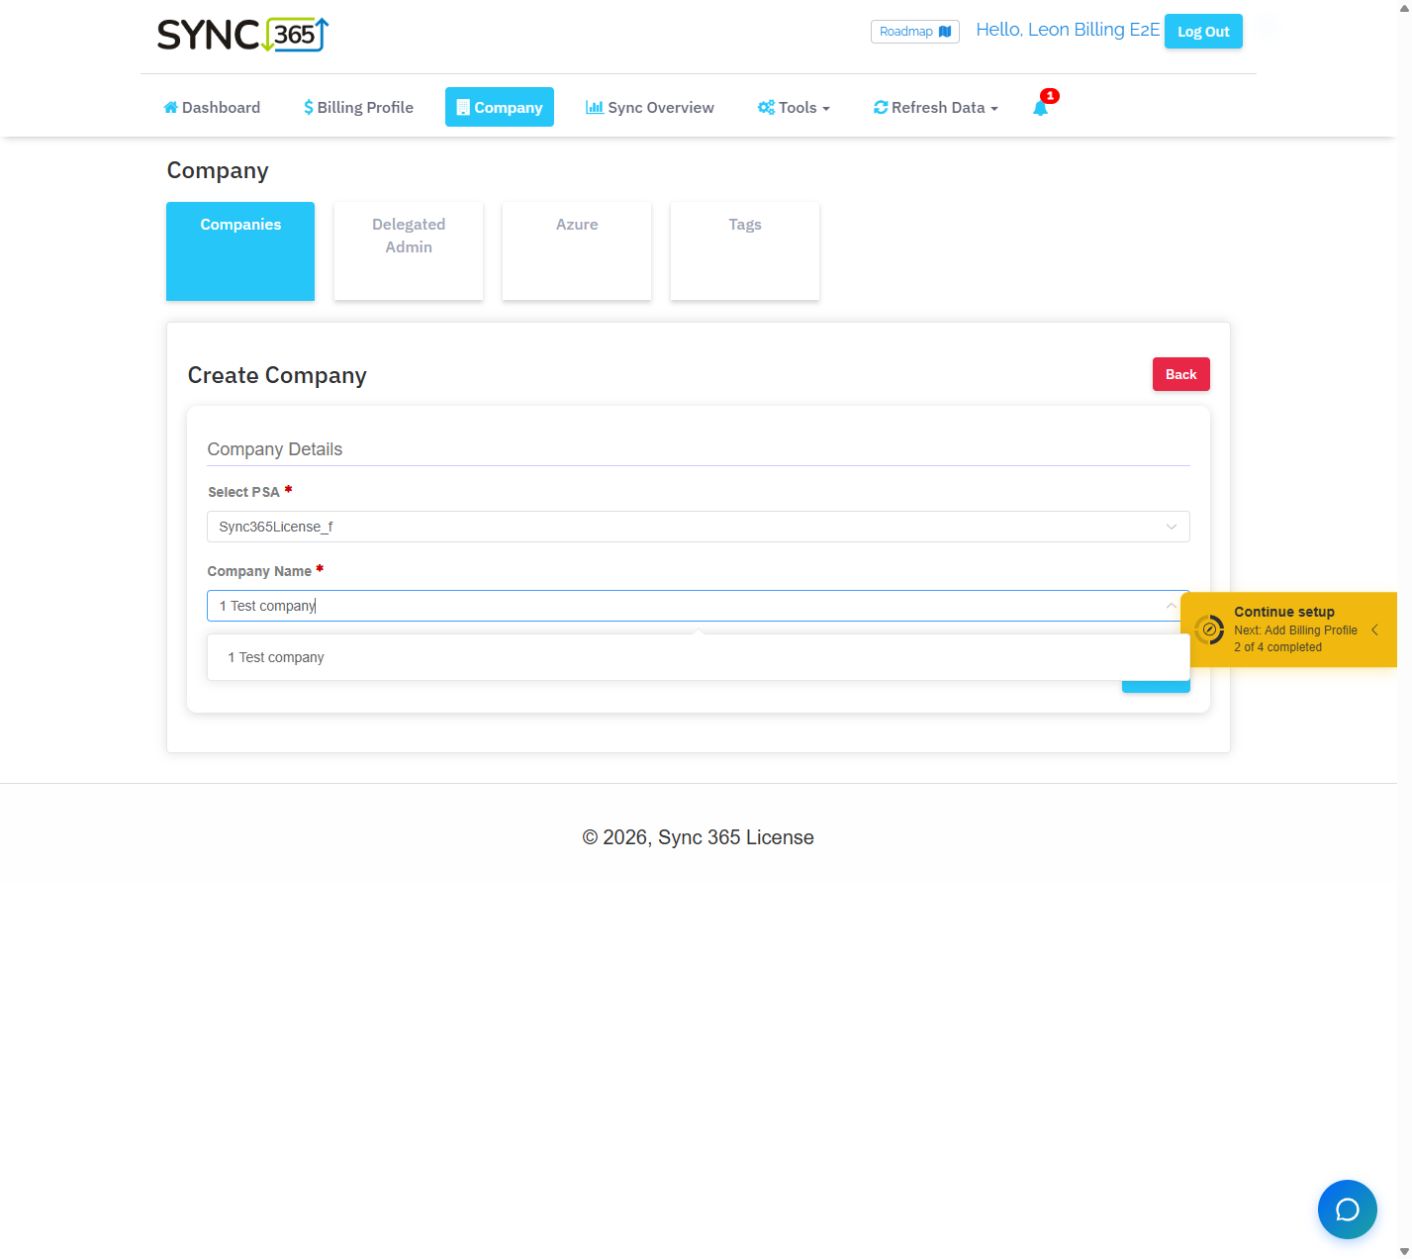Click the notification bell icon
Image resolution: width=1412 pixels, height=1259 pixels.
coord(1040,107)
